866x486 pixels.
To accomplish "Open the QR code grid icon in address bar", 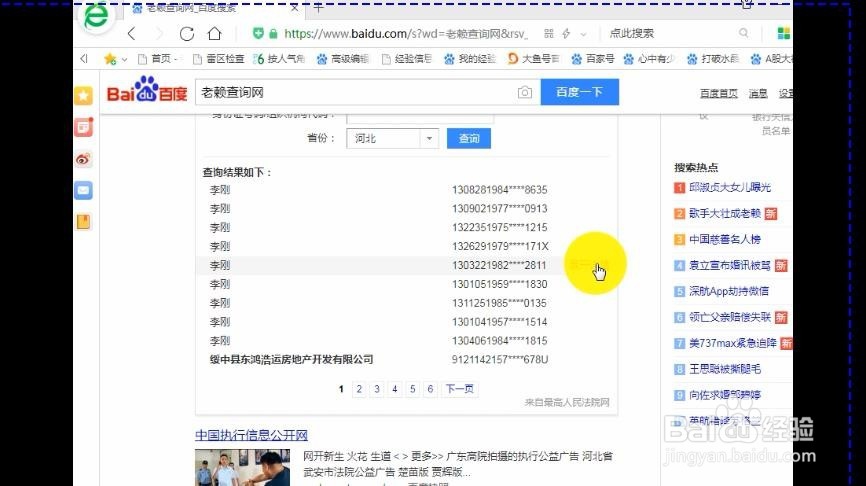I will [548, 34].
